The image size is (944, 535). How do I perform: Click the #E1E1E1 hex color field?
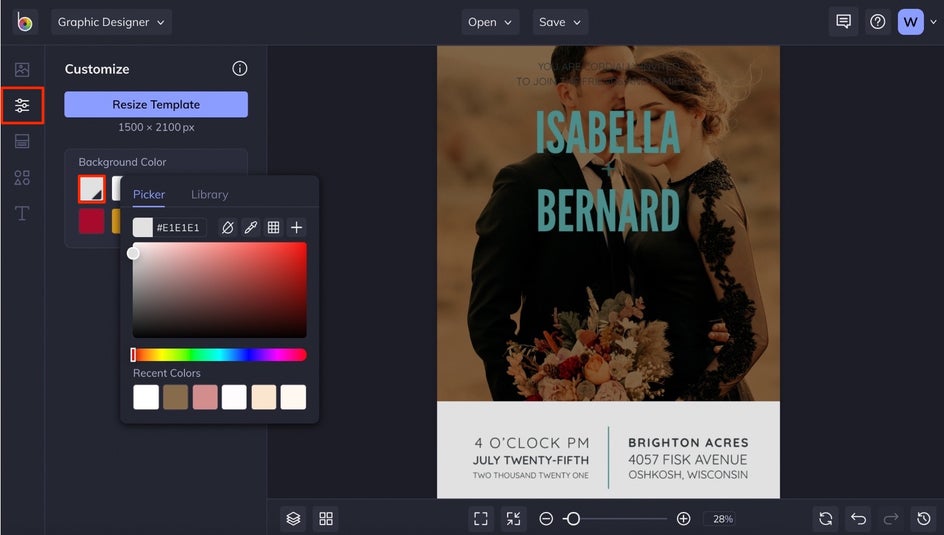pyautogui.click(x=179, y=227)
